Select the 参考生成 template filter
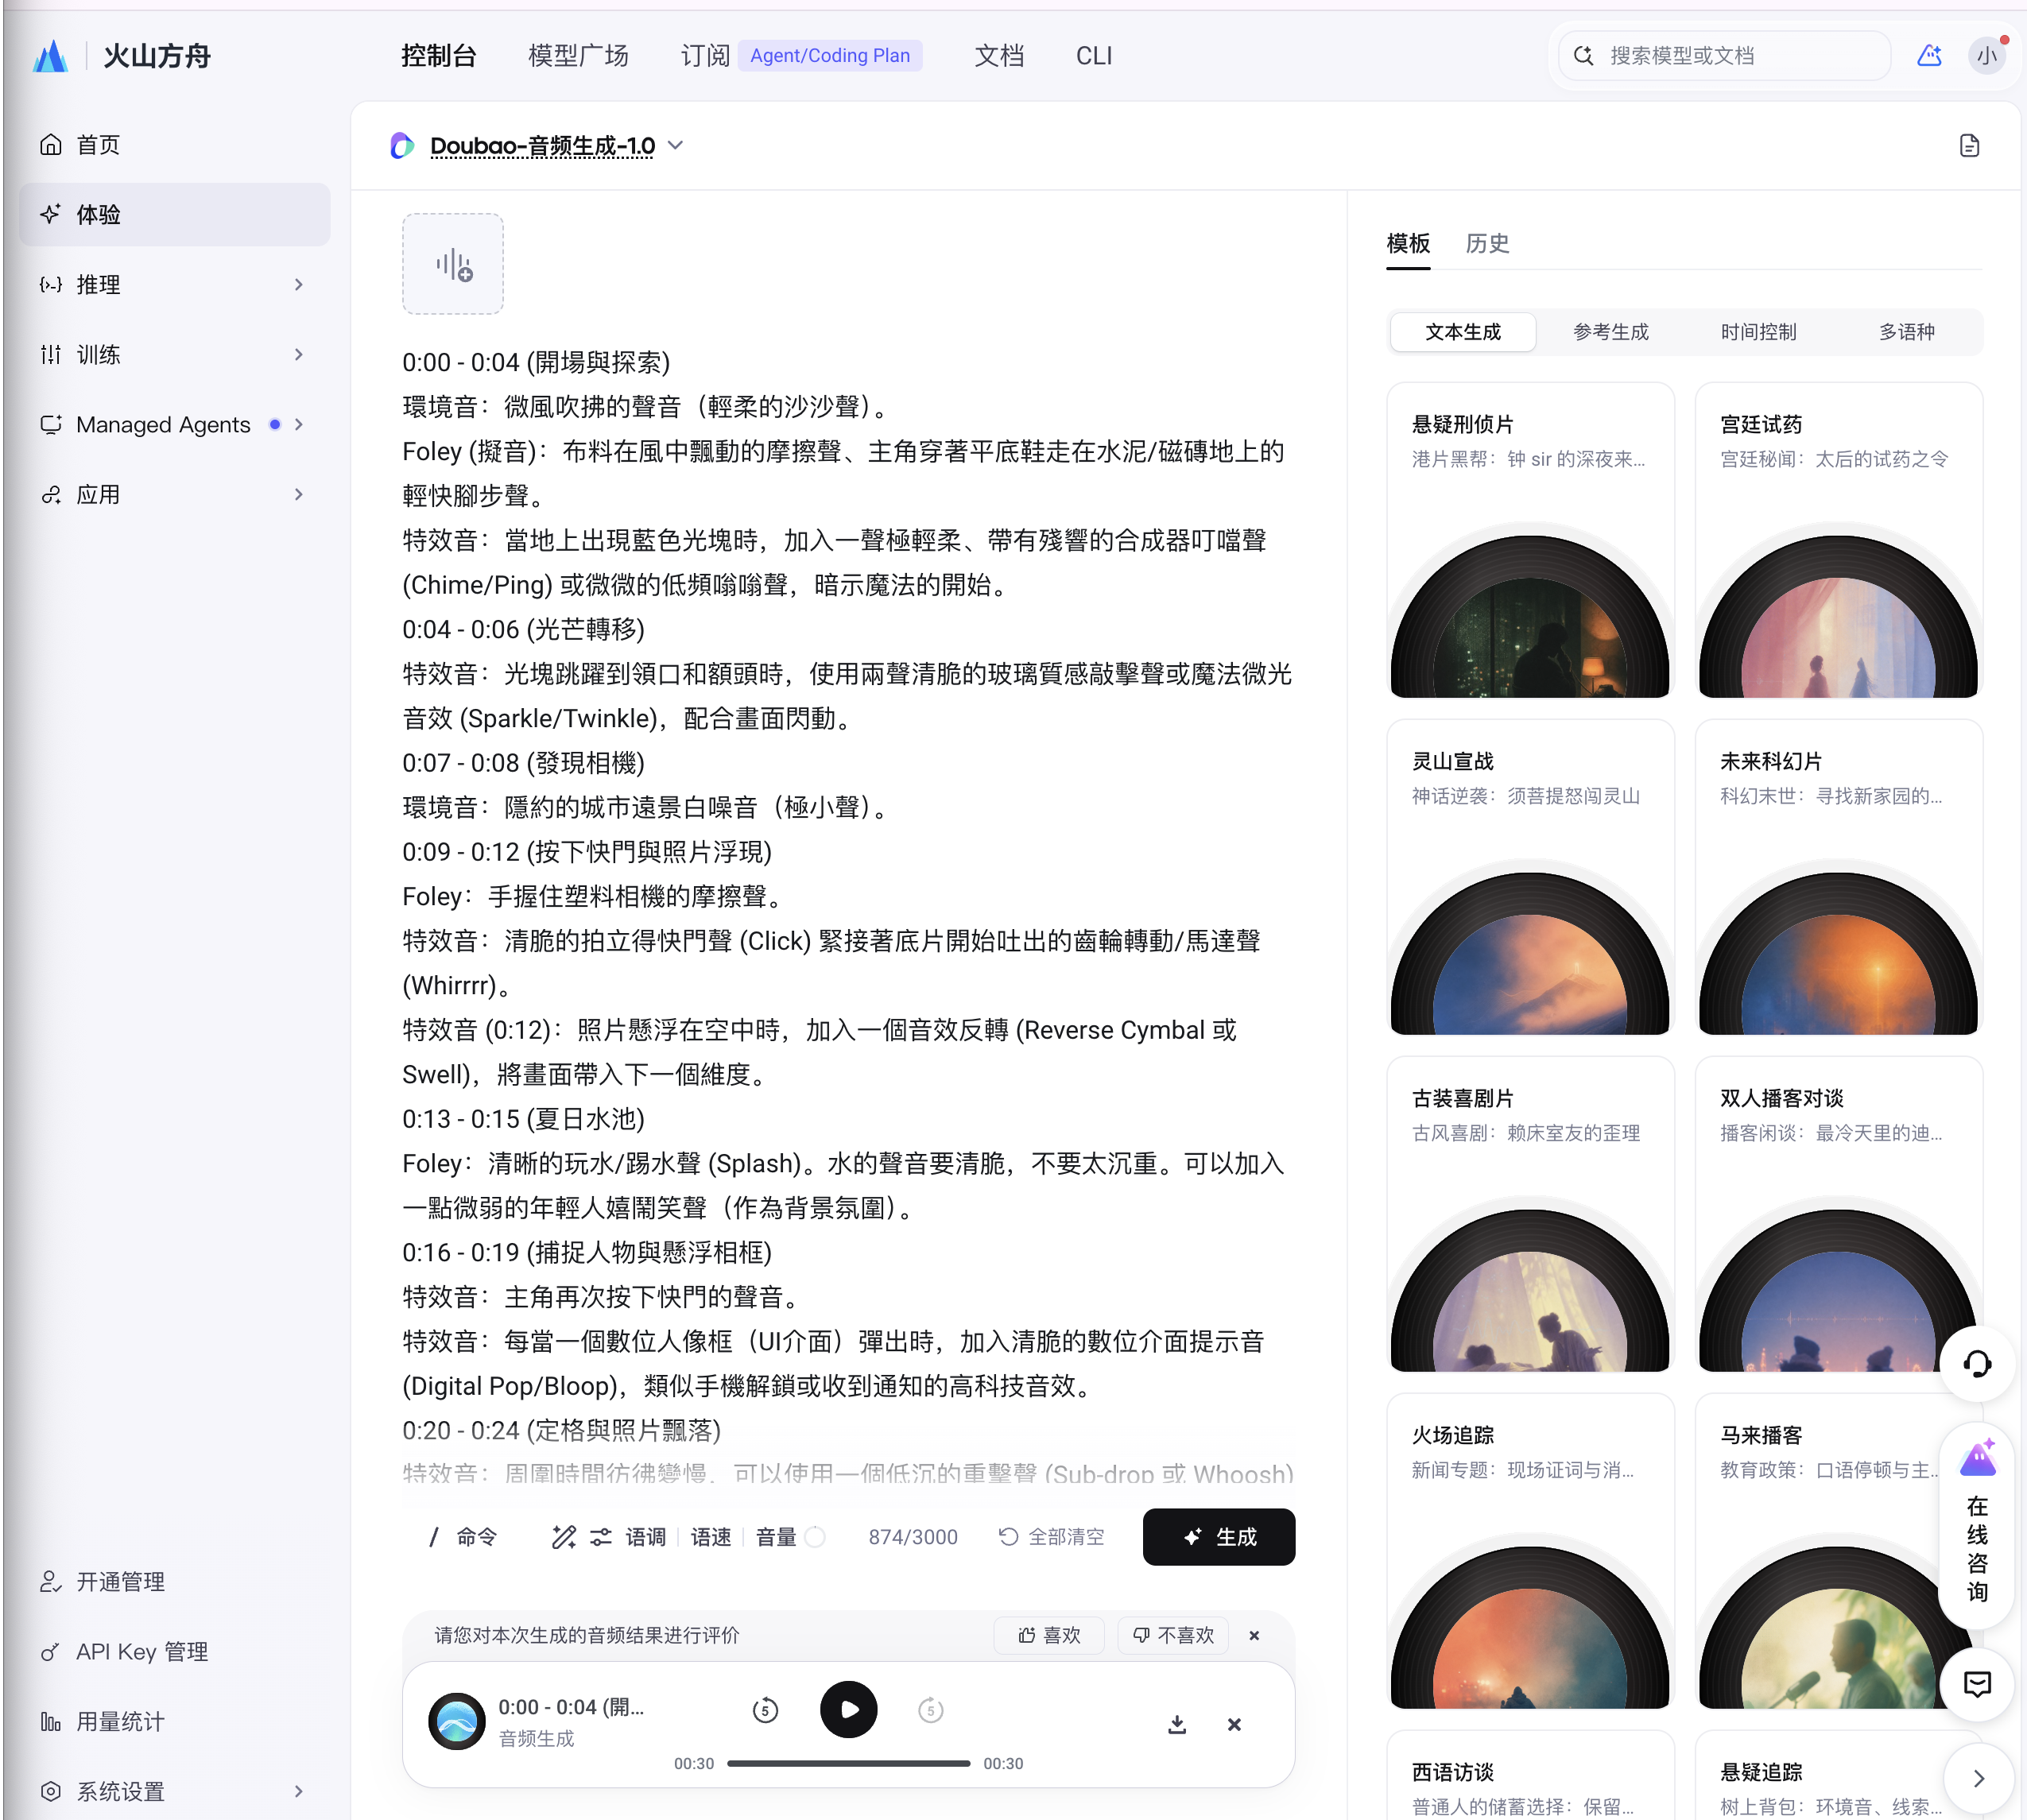This screenshot has height=1820, width=2027. (1611, 332)
